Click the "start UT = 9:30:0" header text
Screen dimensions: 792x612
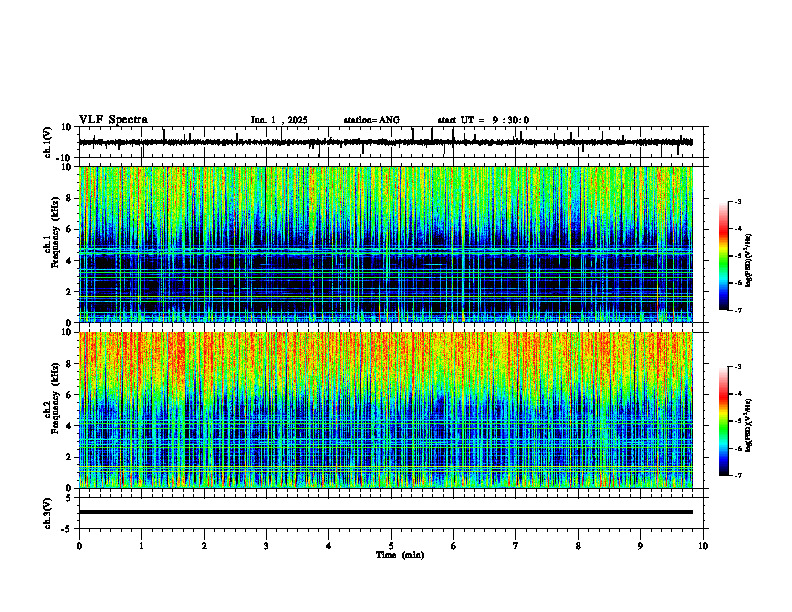483,120
